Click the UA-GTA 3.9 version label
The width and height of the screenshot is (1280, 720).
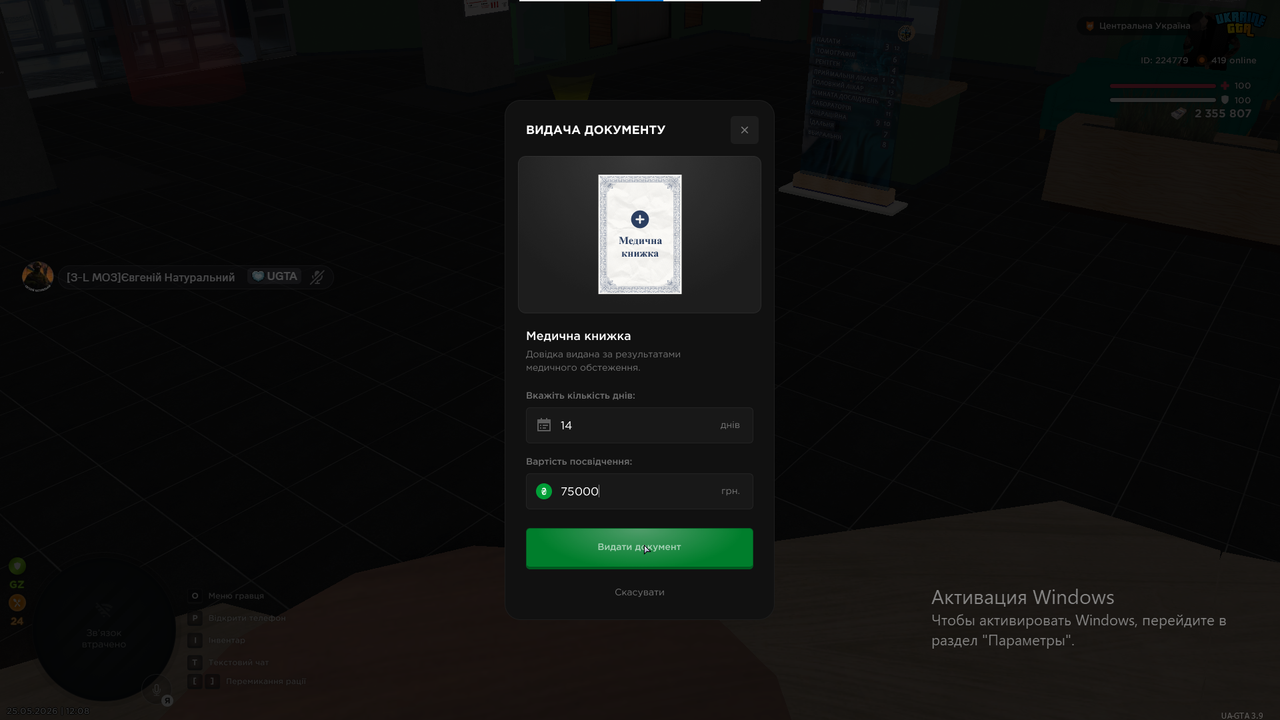click(1241, 715)
